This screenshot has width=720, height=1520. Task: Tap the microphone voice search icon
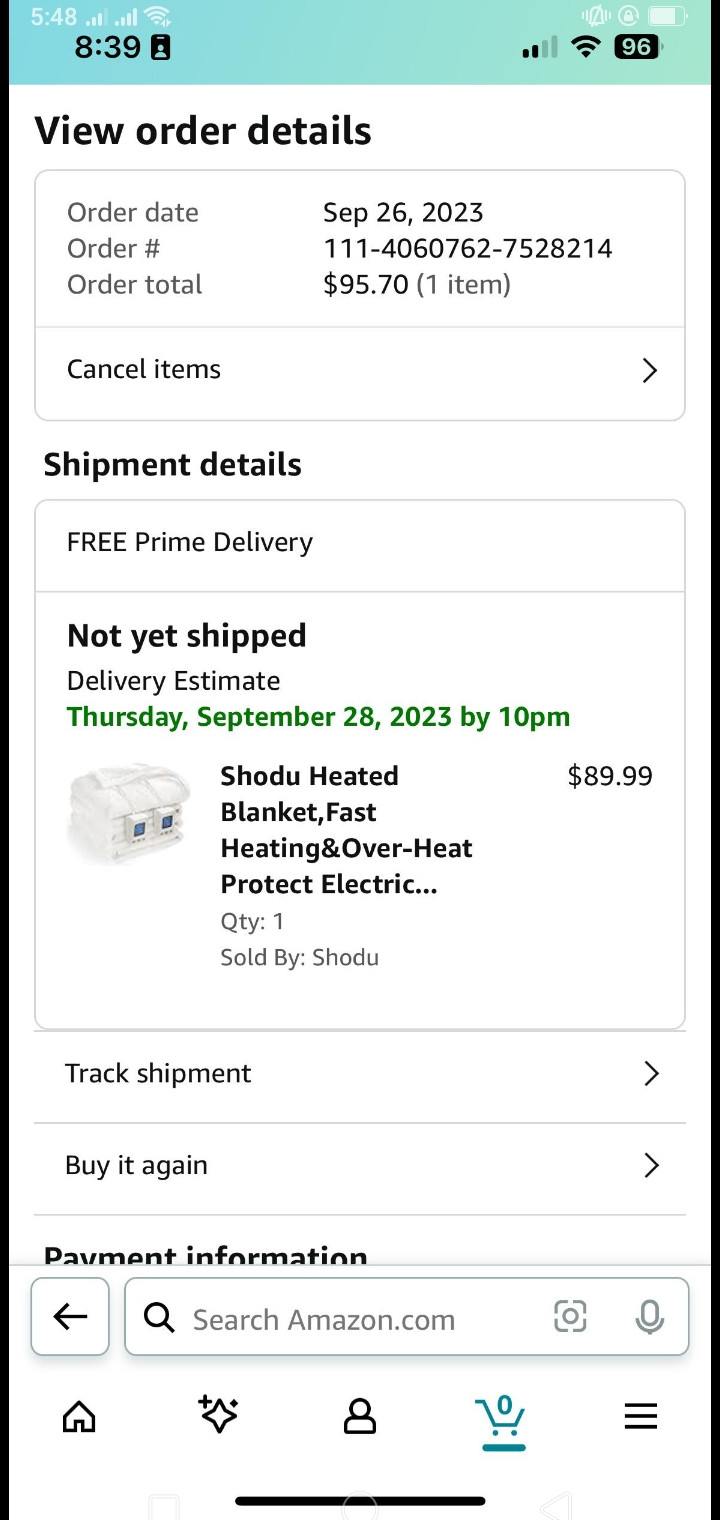pyautogui.click(x=650, y=1316)
